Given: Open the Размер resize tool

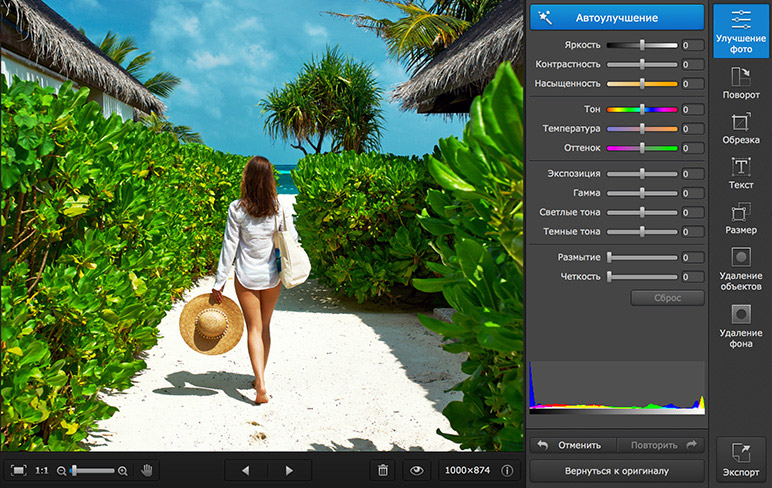Looking at the screenshot, I should point(741,218).
